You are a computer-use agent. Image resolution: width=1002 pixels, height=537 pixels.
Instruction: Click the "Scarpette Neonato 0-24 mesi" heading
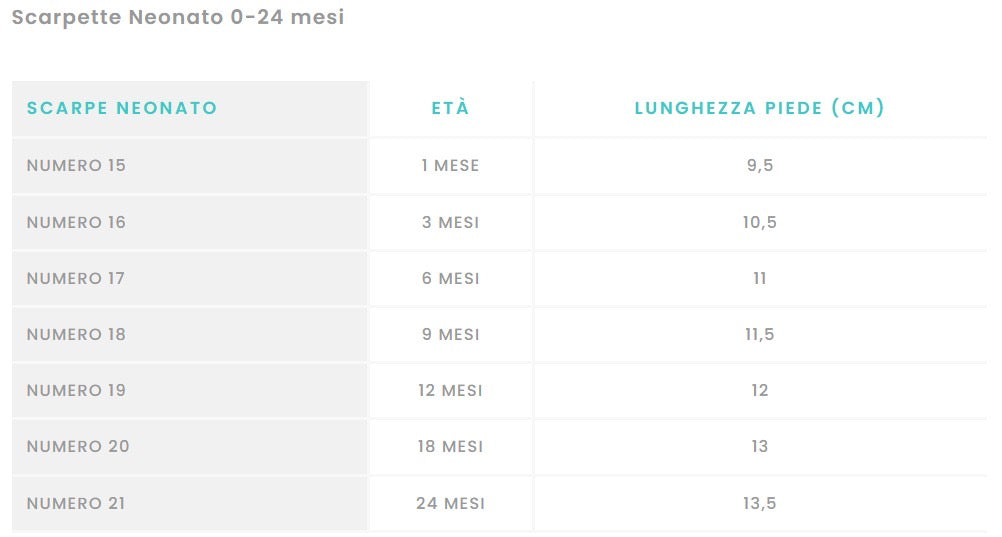pos(178,18)
